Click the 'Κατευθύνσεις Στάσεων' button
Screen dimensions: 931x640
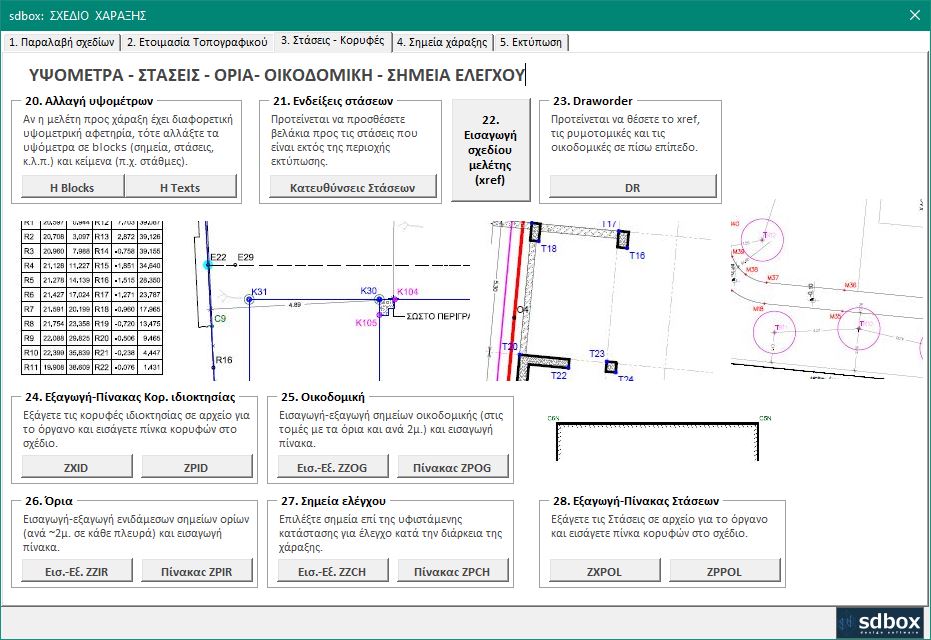[x=354, y=187]
